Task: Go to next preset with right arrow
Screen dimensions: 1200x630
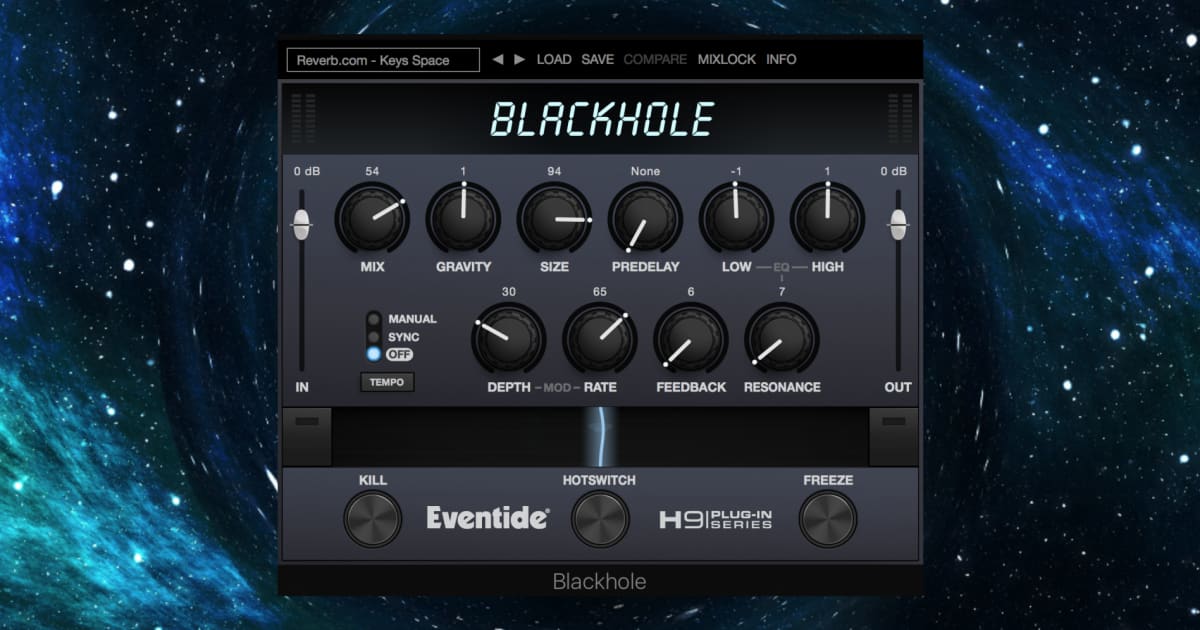Action: pos(519,59)
